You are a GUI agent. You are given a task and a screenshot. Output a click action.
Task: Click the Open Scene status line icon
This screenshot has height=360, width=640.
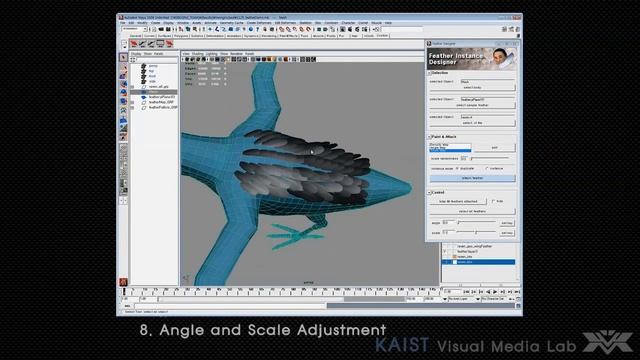[161, 29]
